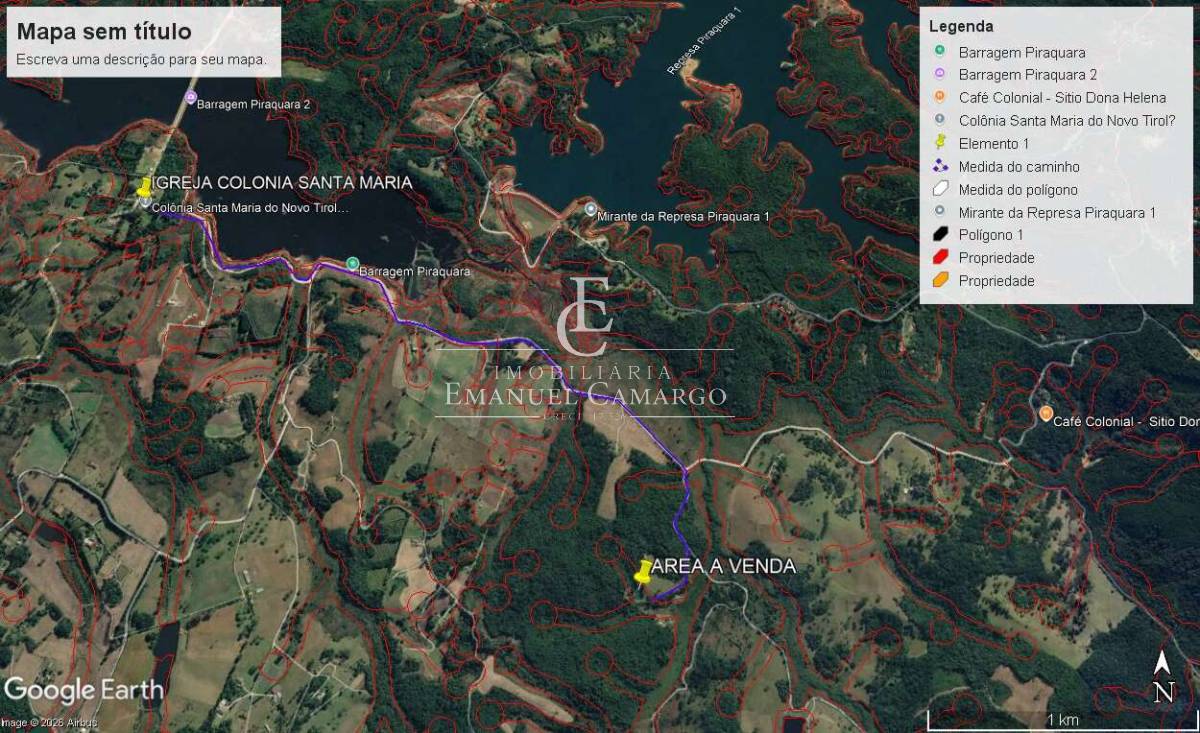
Task: Click Medida do caminho path icon in legend
Action: click(940, 166)
